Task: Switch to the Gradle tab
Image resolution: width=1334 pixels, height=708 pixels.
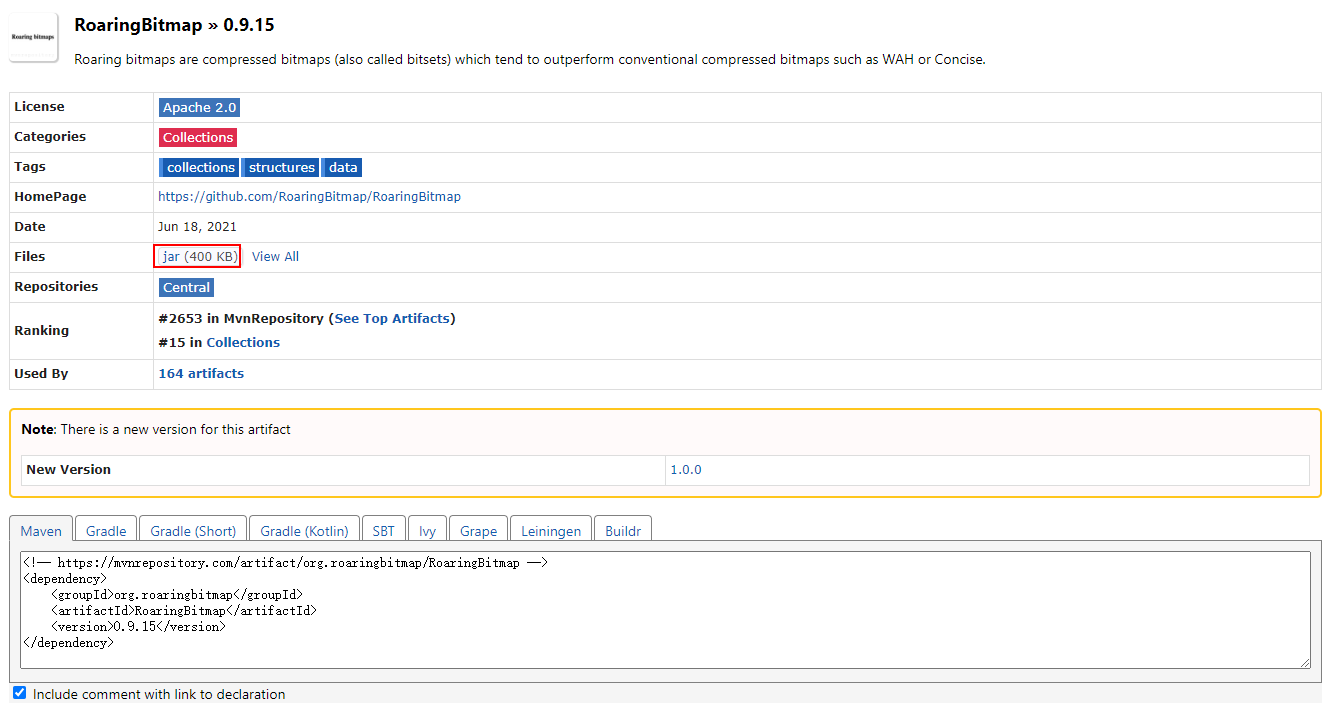Action: click(106, 531)
